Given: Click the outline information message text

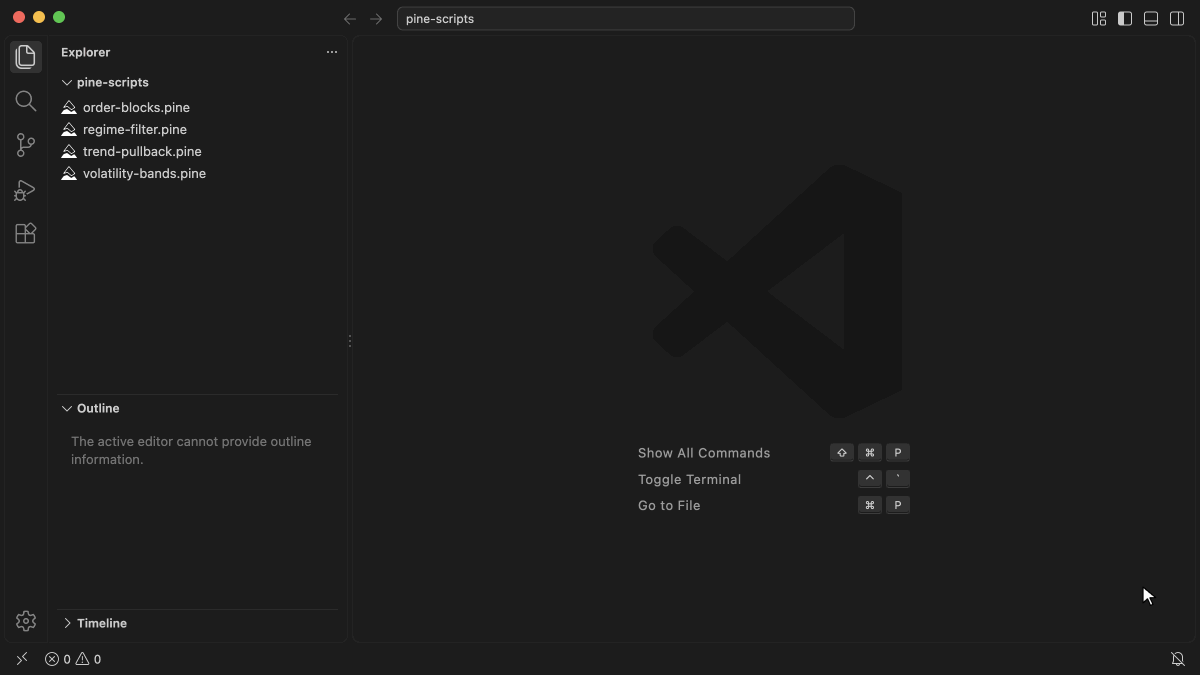Looking at the screenshot, I should pyautogui.click(x=191, y=450).
